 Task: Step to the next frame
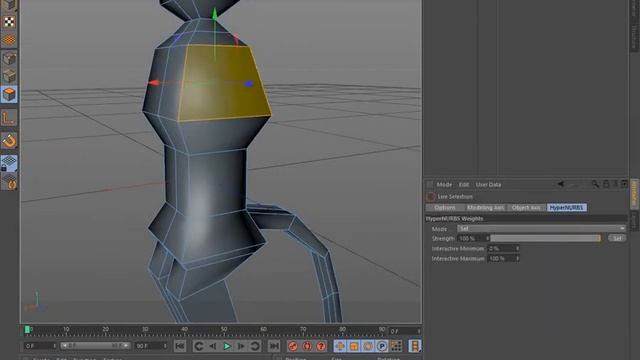(x=241, y=346)
